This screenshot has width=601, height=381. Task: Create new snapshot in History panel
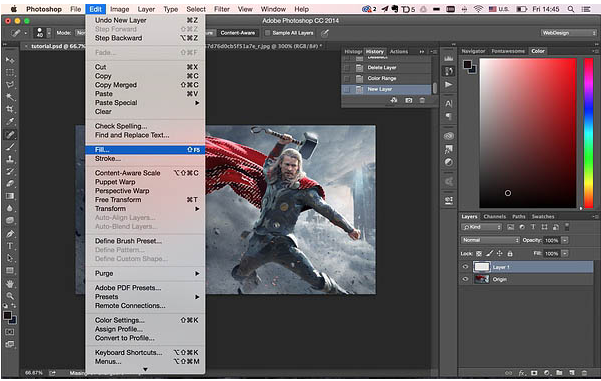(409, 100)
